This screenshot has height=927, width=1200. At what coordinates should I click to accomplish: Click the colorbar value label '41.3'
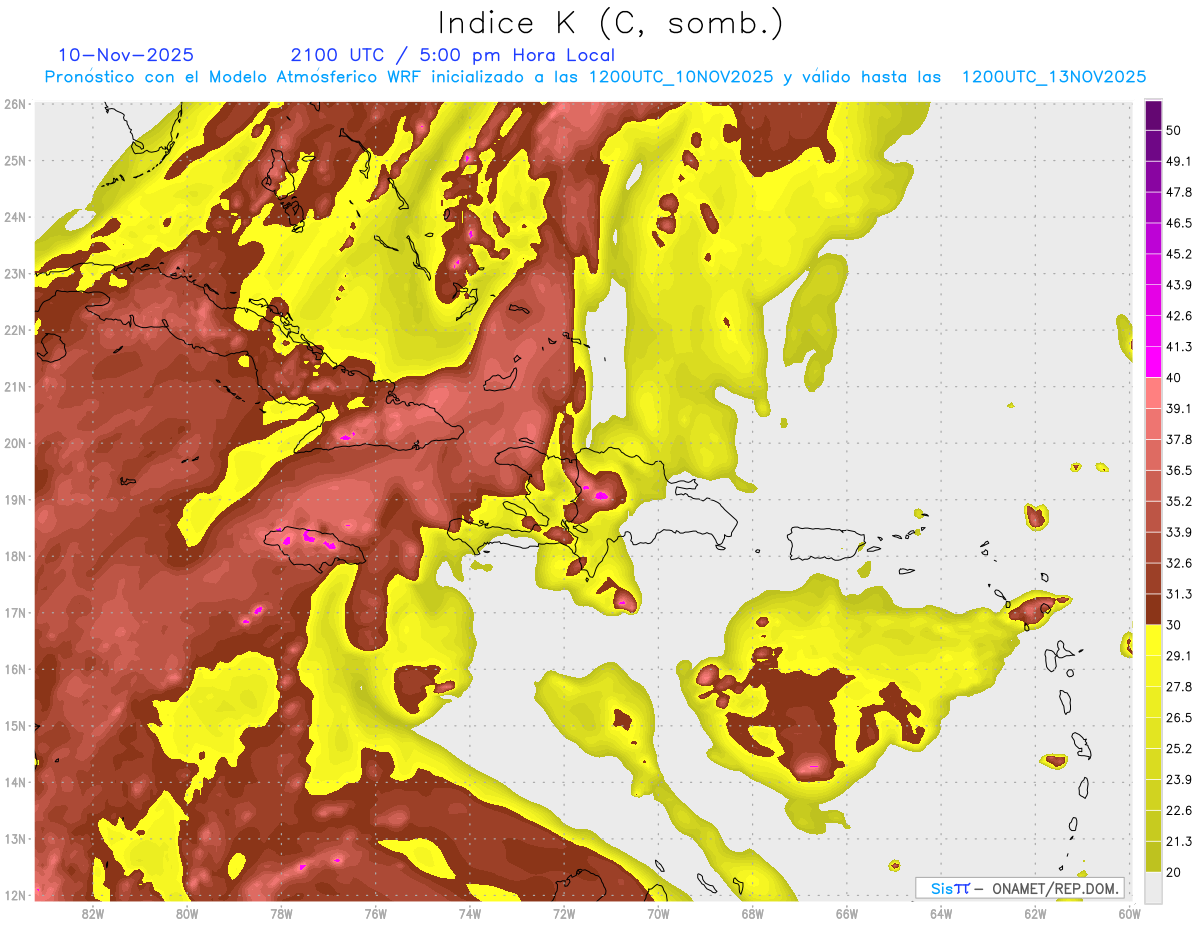coord(1177,347)
